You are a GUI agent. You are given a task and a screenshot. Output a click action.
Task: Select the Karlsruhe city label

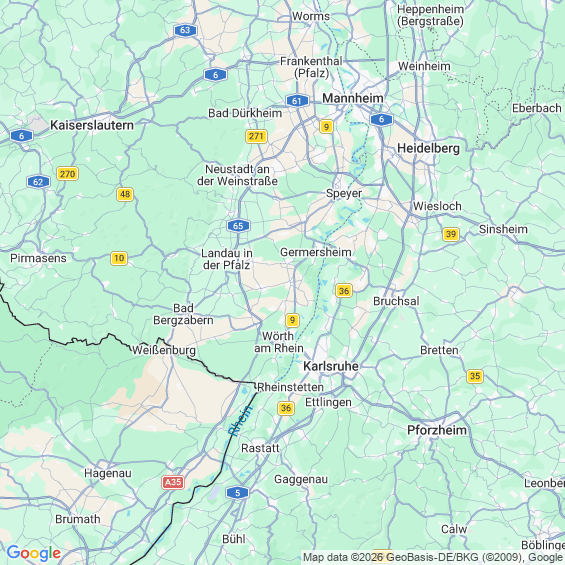point(331,366)
